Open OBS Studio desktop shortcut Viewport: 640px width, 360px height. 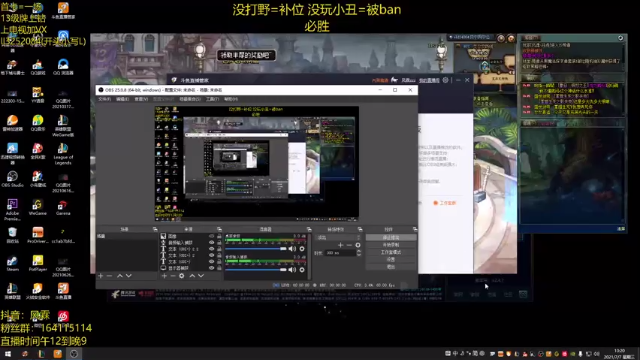pyautogui.click(x=12, y=179)
